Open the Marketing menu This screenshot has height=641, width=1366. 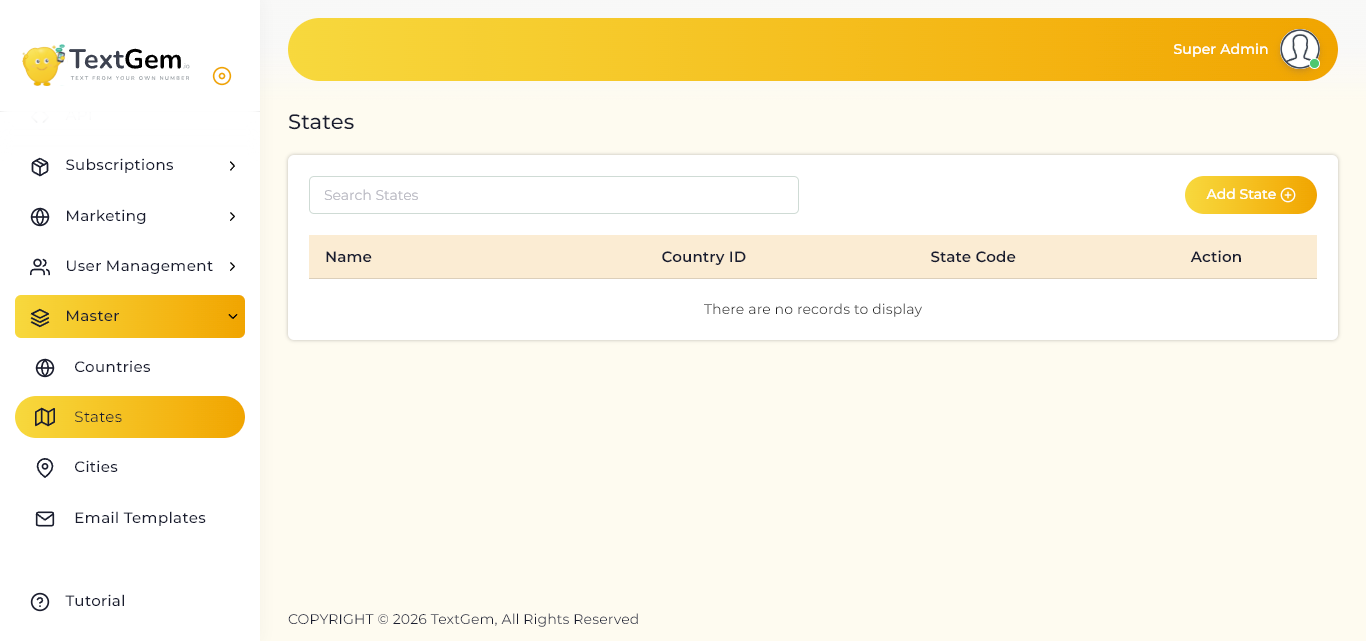point(130,216)
